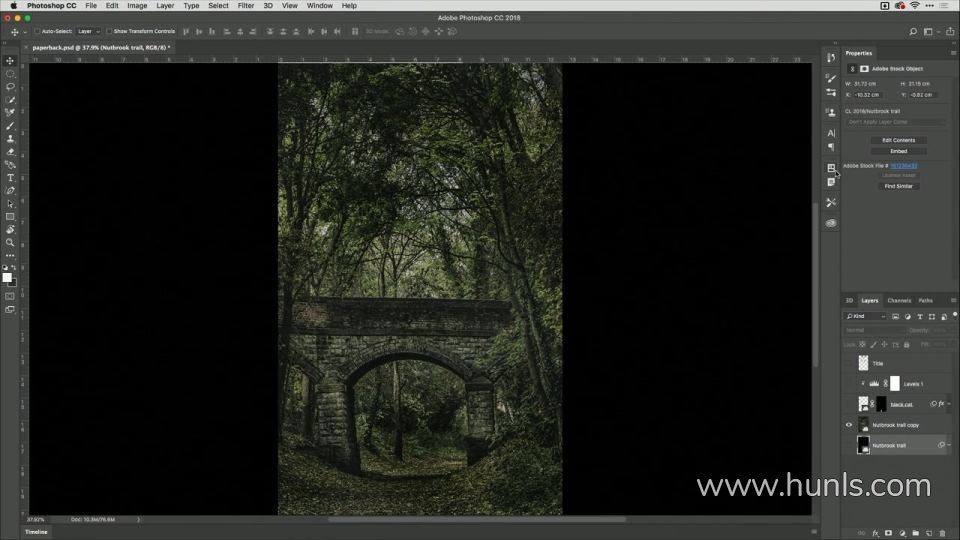Image resolution: width=960 pixels, height=540 pixels.
Task: Click the search icon in options bar
Action: pos(913,32)
